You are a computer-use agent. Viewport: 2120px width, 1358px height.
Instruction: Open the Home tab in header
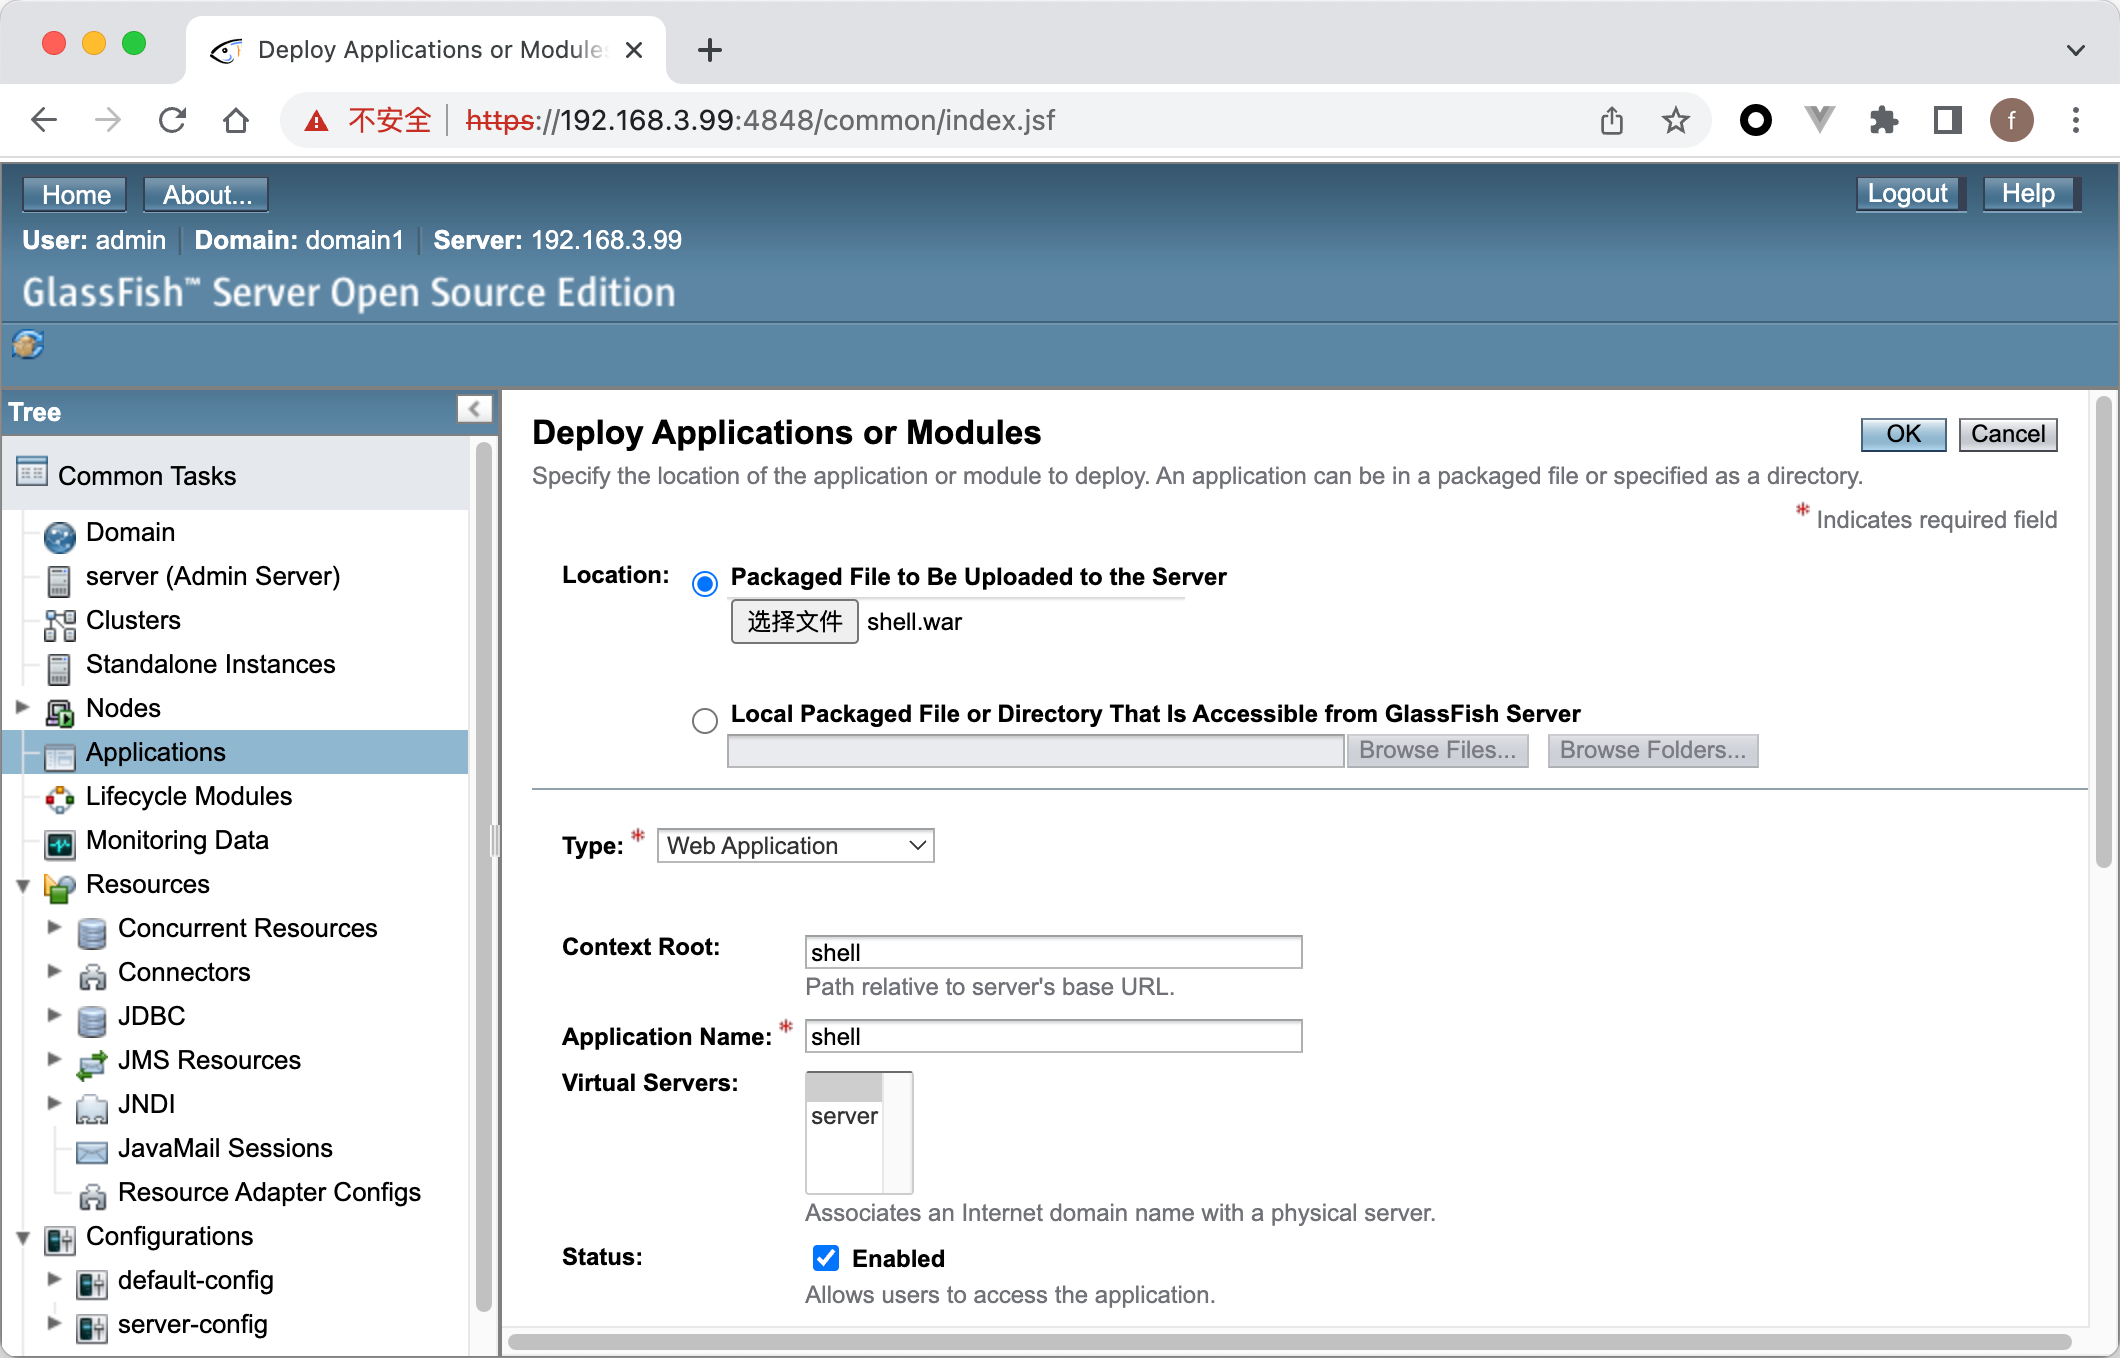pos(75,194)
